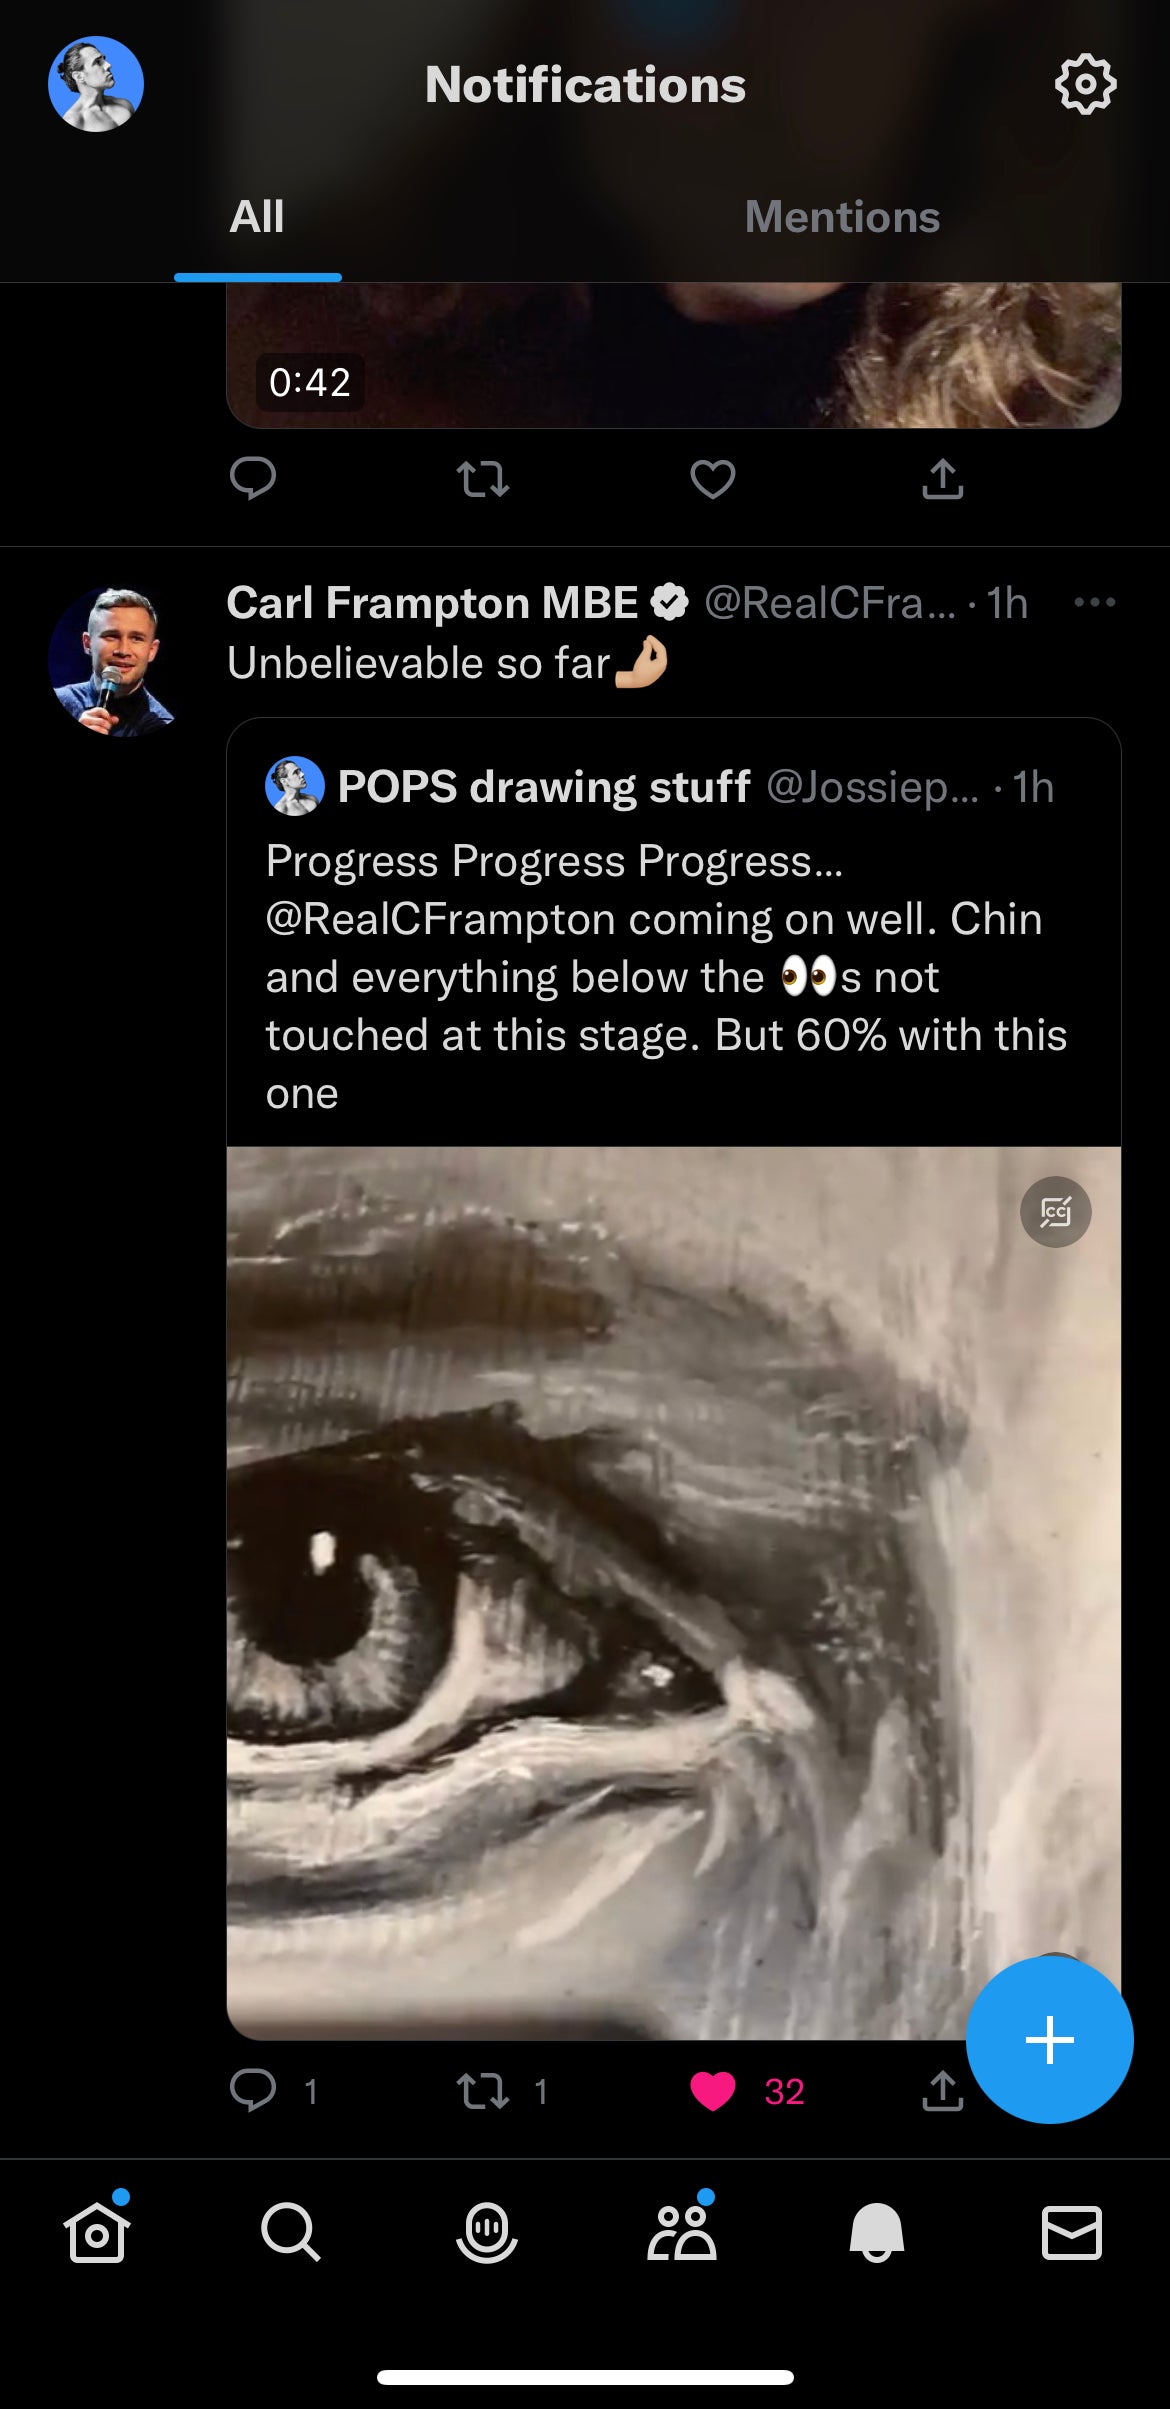
Task: Open Carl Frampton MBE profile name
Action: coord(432,603)
